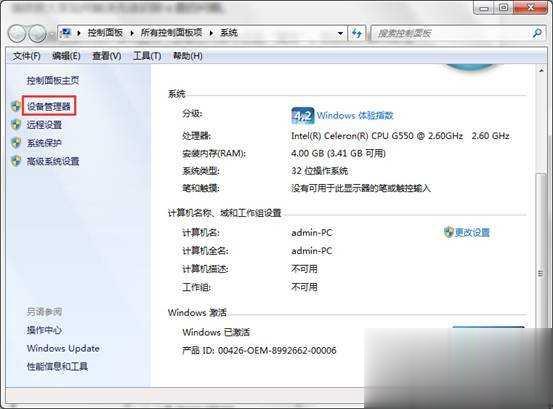Open 高级系统设置 advanced settings link
This screenshot has height=409, width=553.
(x=53, y=161)
